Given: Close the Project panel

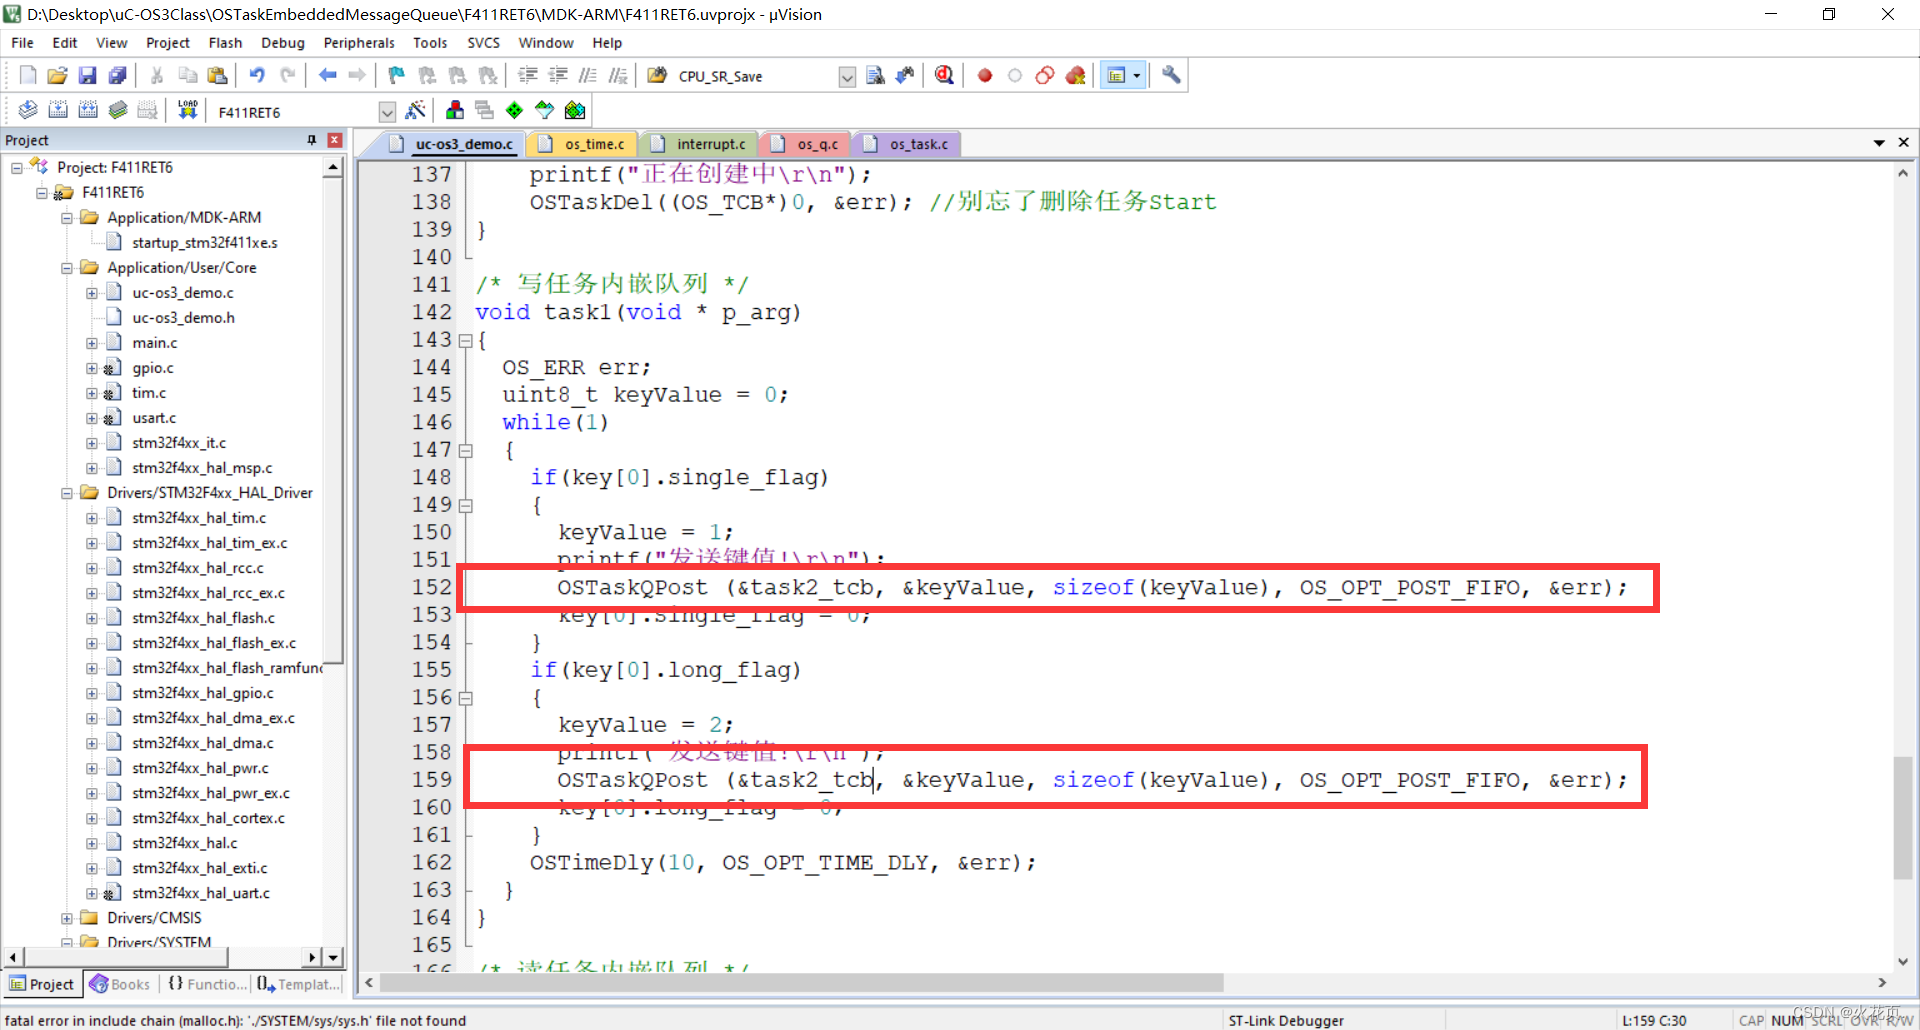Looking at the screenshot, I should coord(335,140).
